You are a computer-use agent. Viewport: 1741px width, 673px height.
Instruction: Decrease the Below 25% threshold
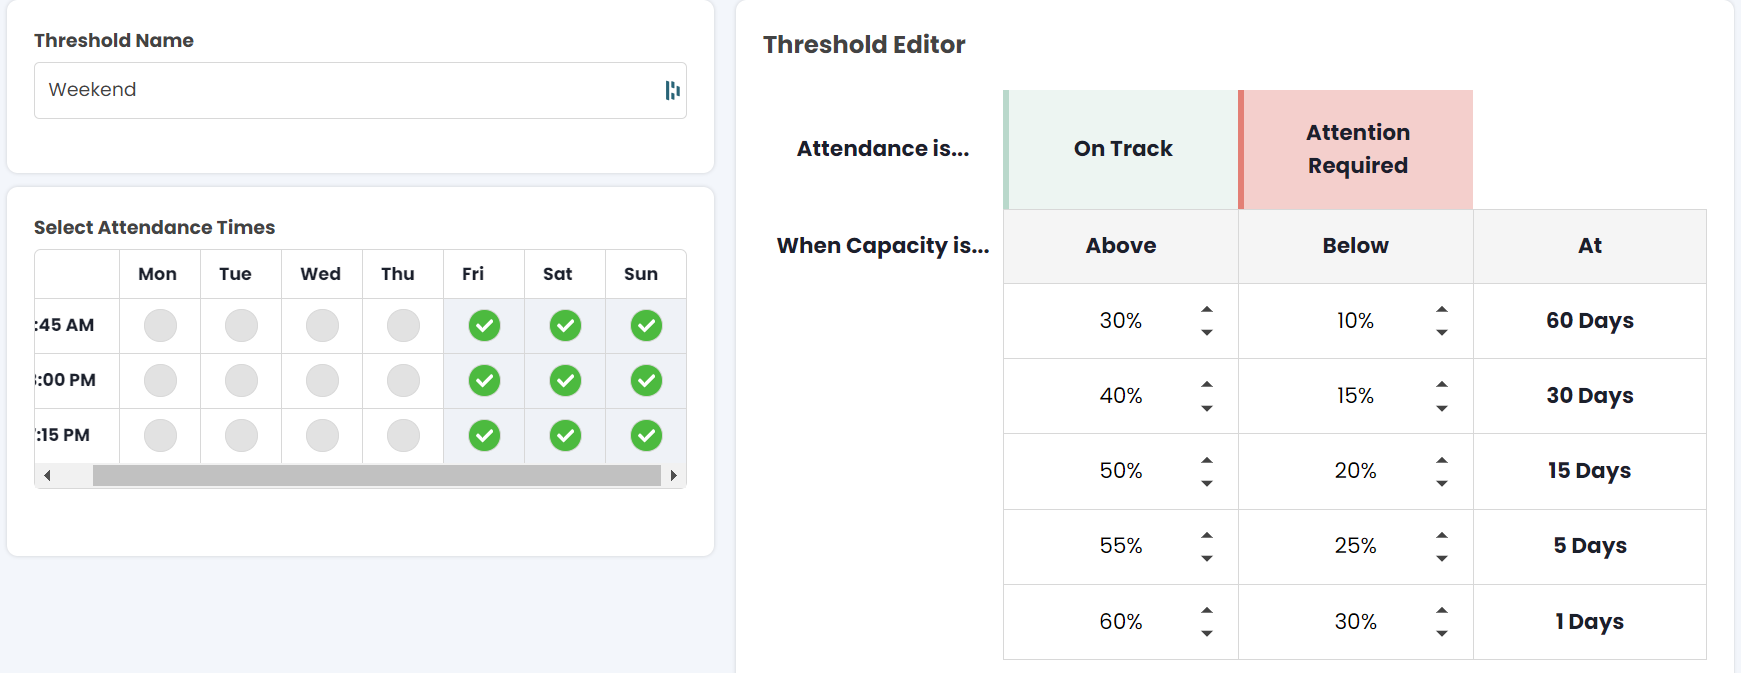(1441, 558)
